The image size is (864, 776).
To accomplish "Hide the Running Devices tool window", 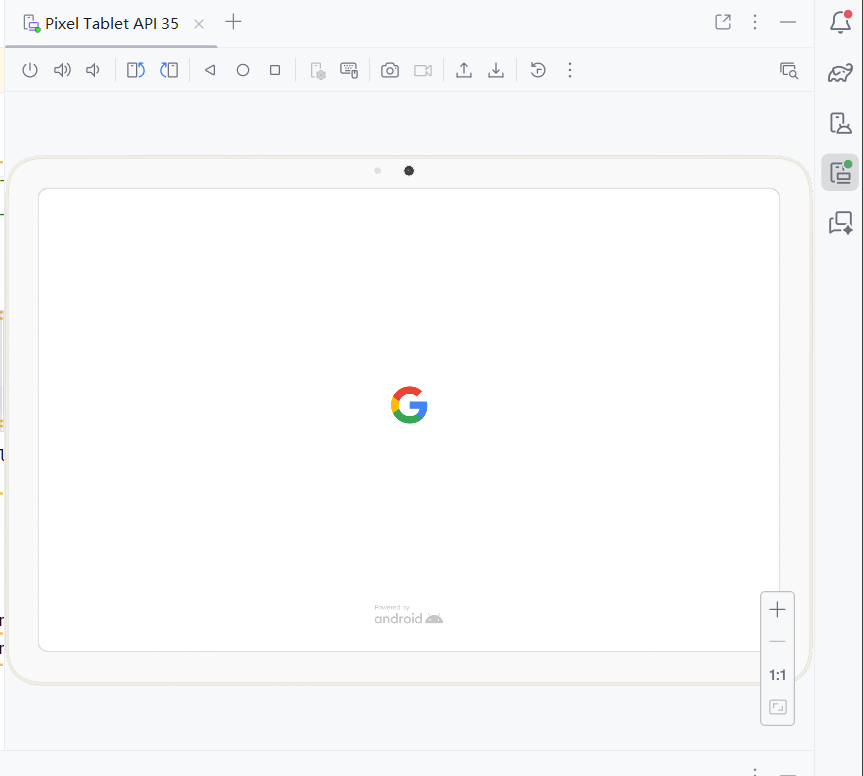I will (788, 22).
